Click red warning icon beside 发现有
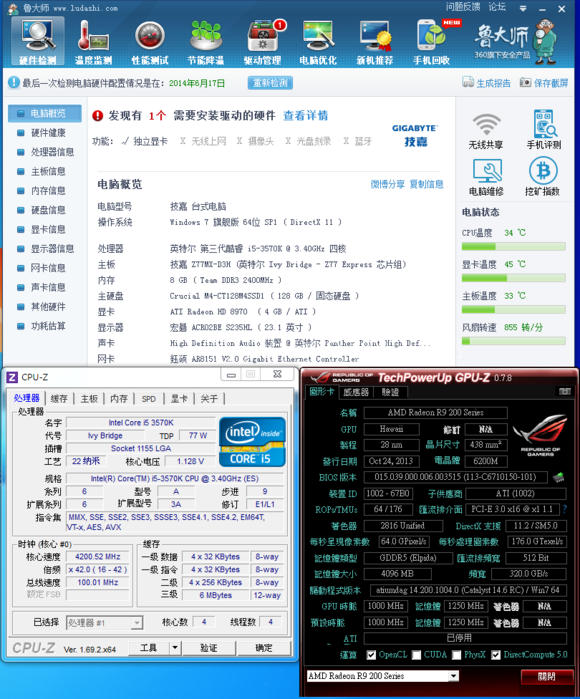This screenshot has width=580, height=699. click(98, 116)
